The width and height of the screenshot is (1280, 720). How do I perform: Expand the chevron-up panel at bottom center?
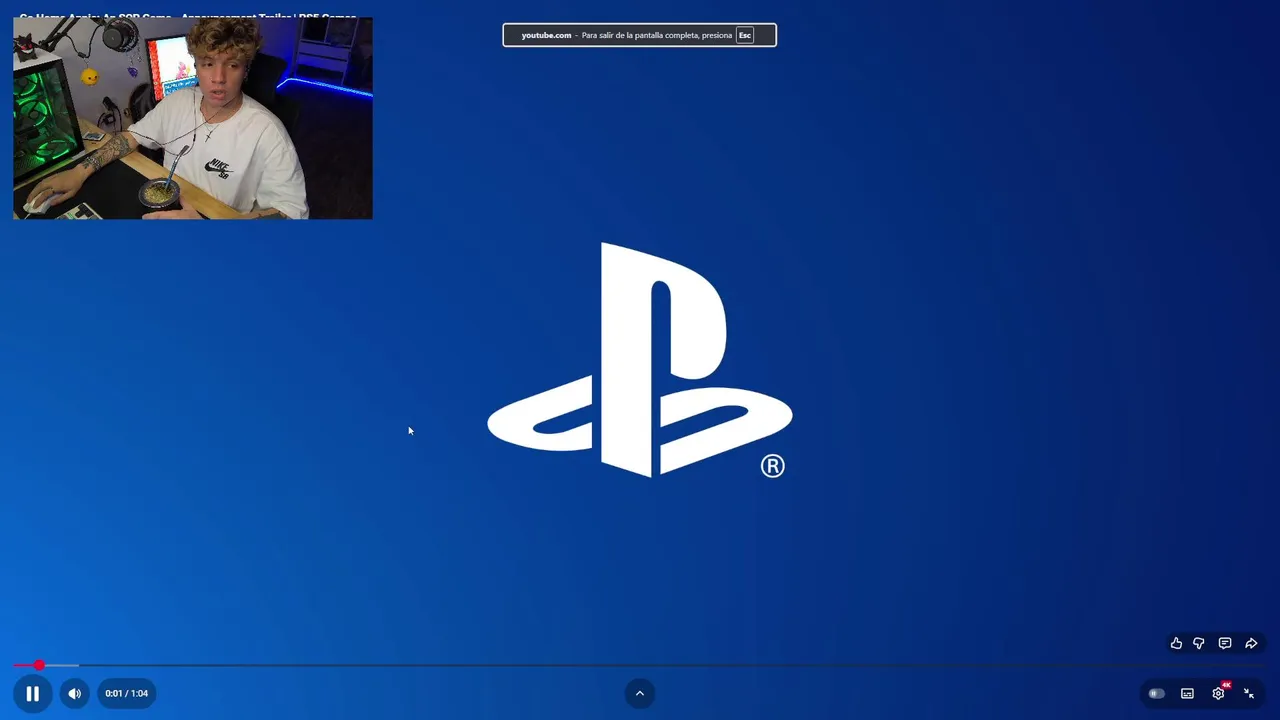pyautogui.click(x=640, y=693)
